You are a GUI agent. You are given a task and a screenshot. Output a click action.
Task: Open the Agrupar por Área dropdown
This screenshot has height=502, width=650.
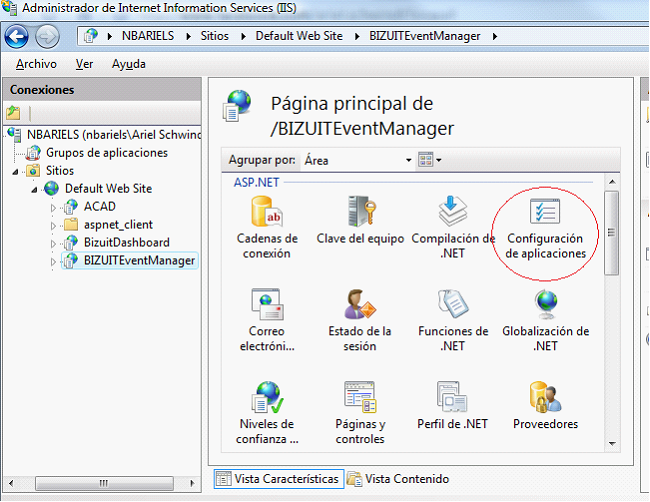tap(358, 160)
